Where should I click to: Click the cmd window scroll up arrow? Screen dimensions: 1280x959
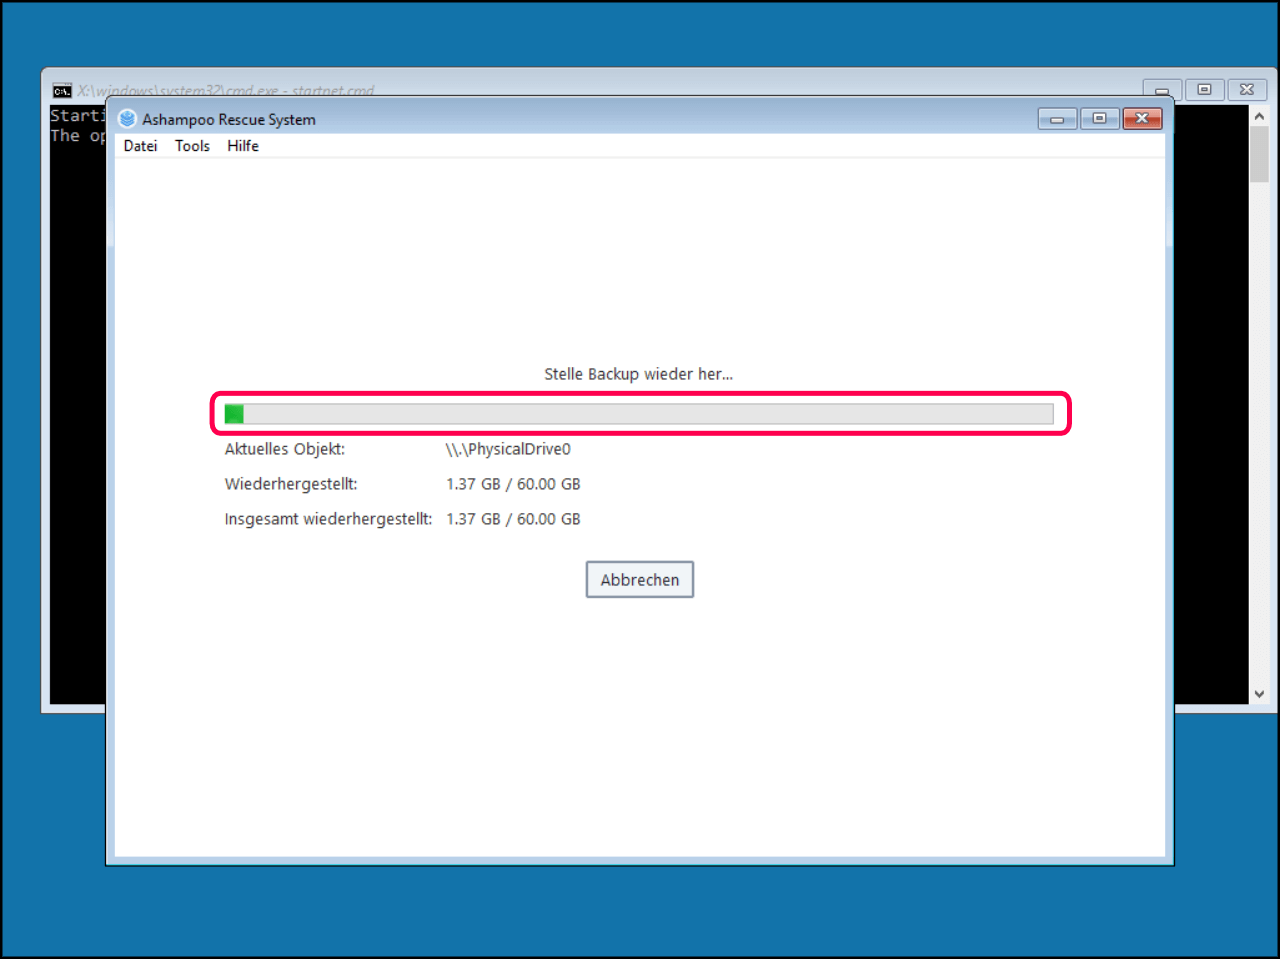coord(1259,116)
